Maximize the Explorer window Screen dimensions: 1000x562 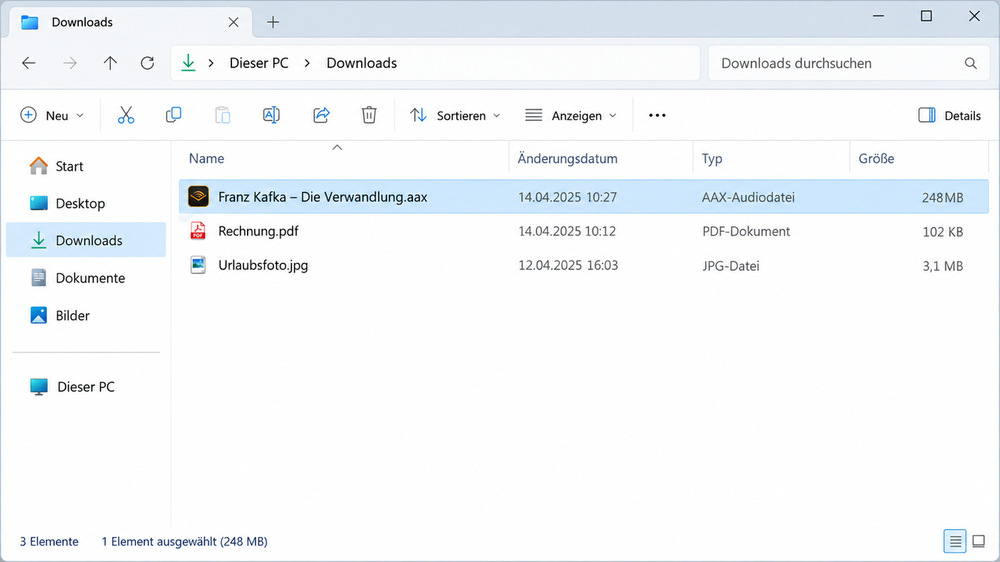click(x=926, y=16)
